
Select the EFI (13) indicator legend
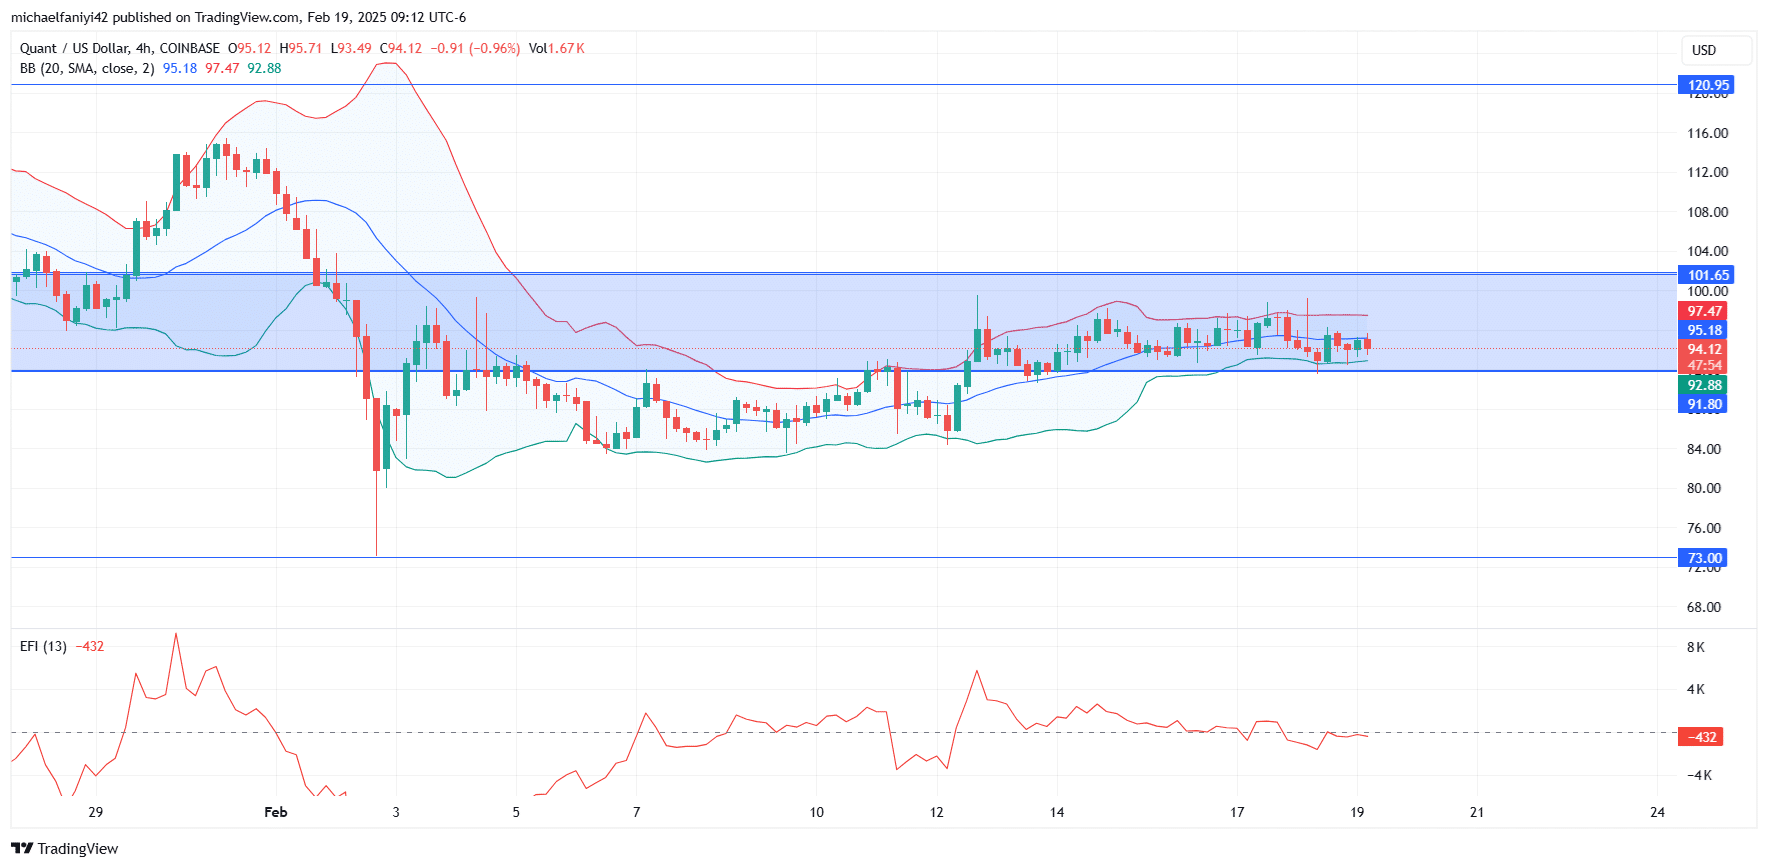[x=43, y=646]
